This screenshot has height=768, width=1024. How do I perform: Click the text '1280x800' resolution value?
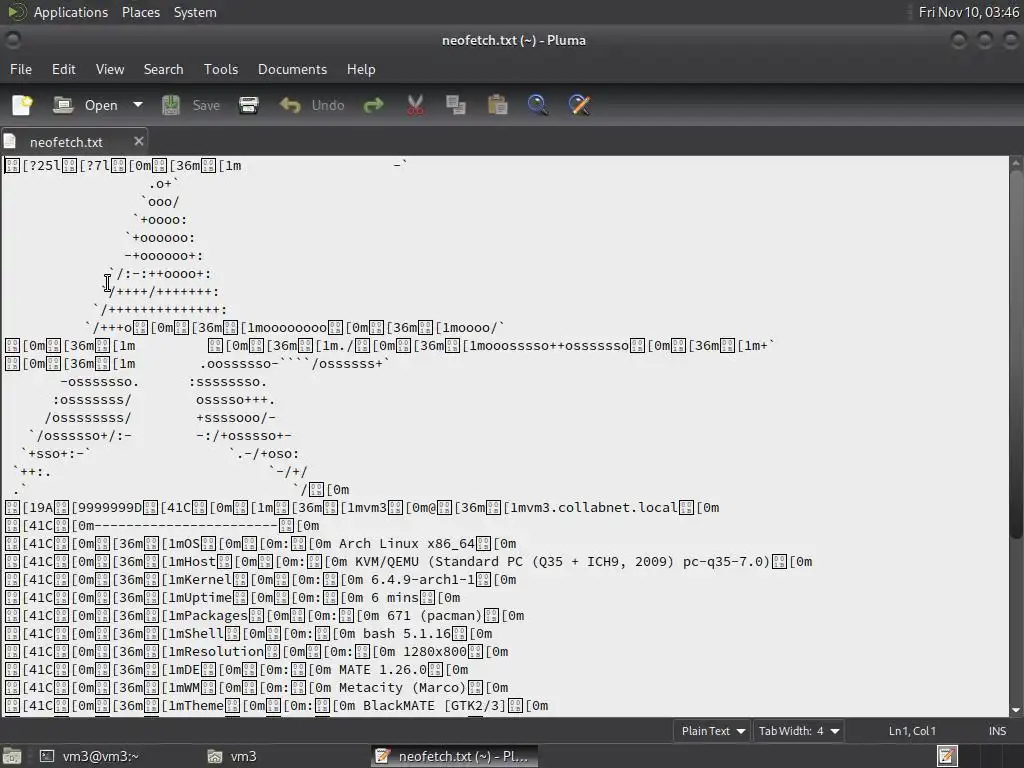pyautogui.click(x=434, y=651)
